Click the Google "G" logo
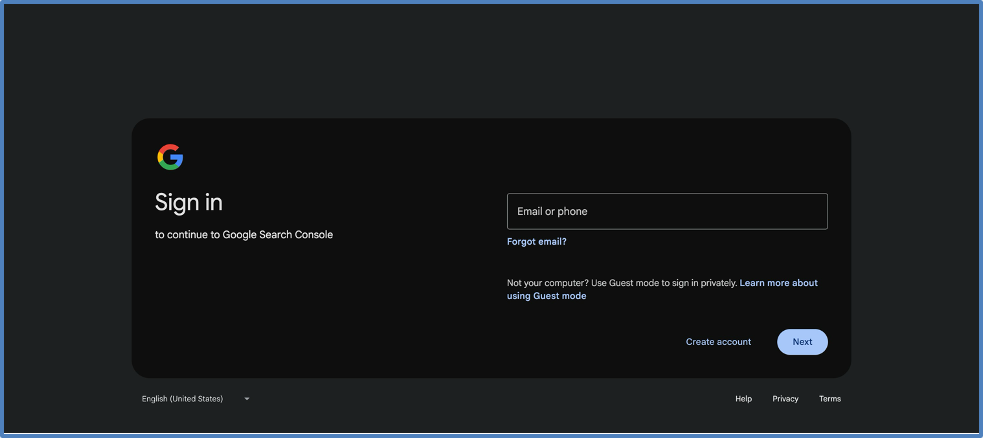 pyautogui.click(x=170, y=157)
